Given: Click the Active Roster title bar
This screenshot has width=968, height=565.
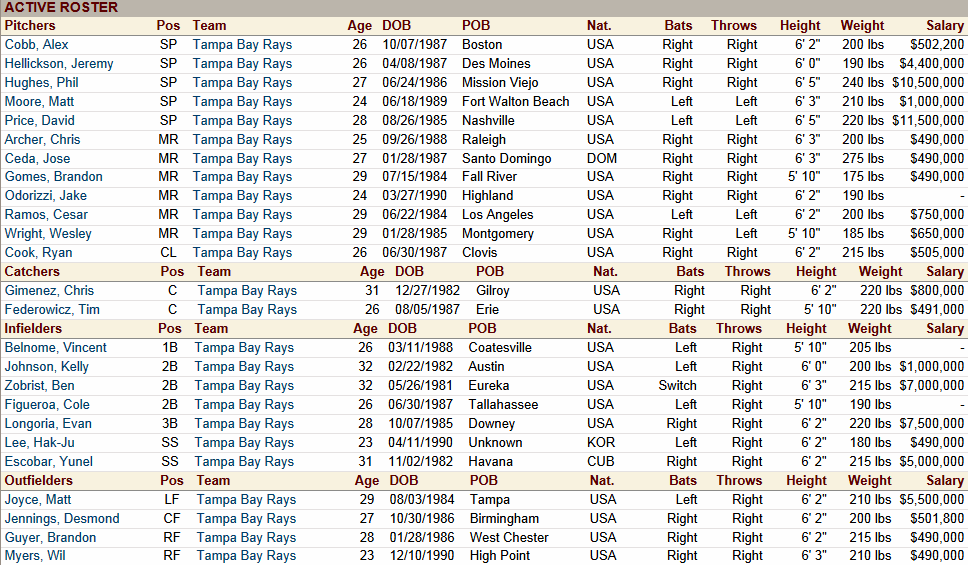Looking at the screenshot, I should pos(60,7).
